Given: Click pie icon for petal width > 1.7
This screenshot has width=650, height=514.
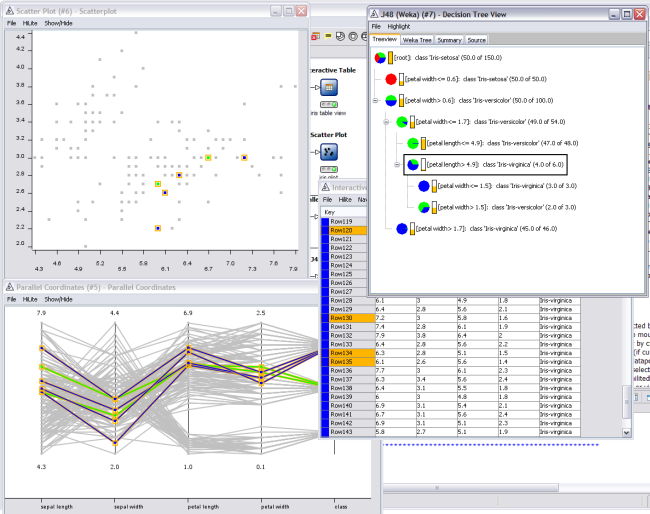Looking at the screenshot, I should (x=402, y=228).
